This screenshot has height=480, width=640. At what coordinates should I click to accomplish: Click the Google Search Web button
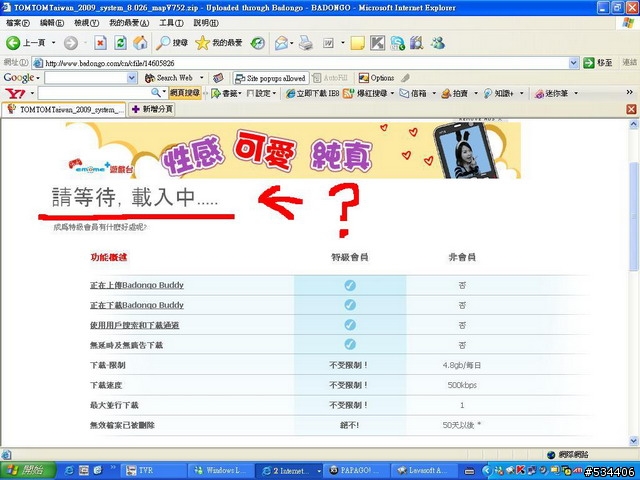[x=169, y=78]
